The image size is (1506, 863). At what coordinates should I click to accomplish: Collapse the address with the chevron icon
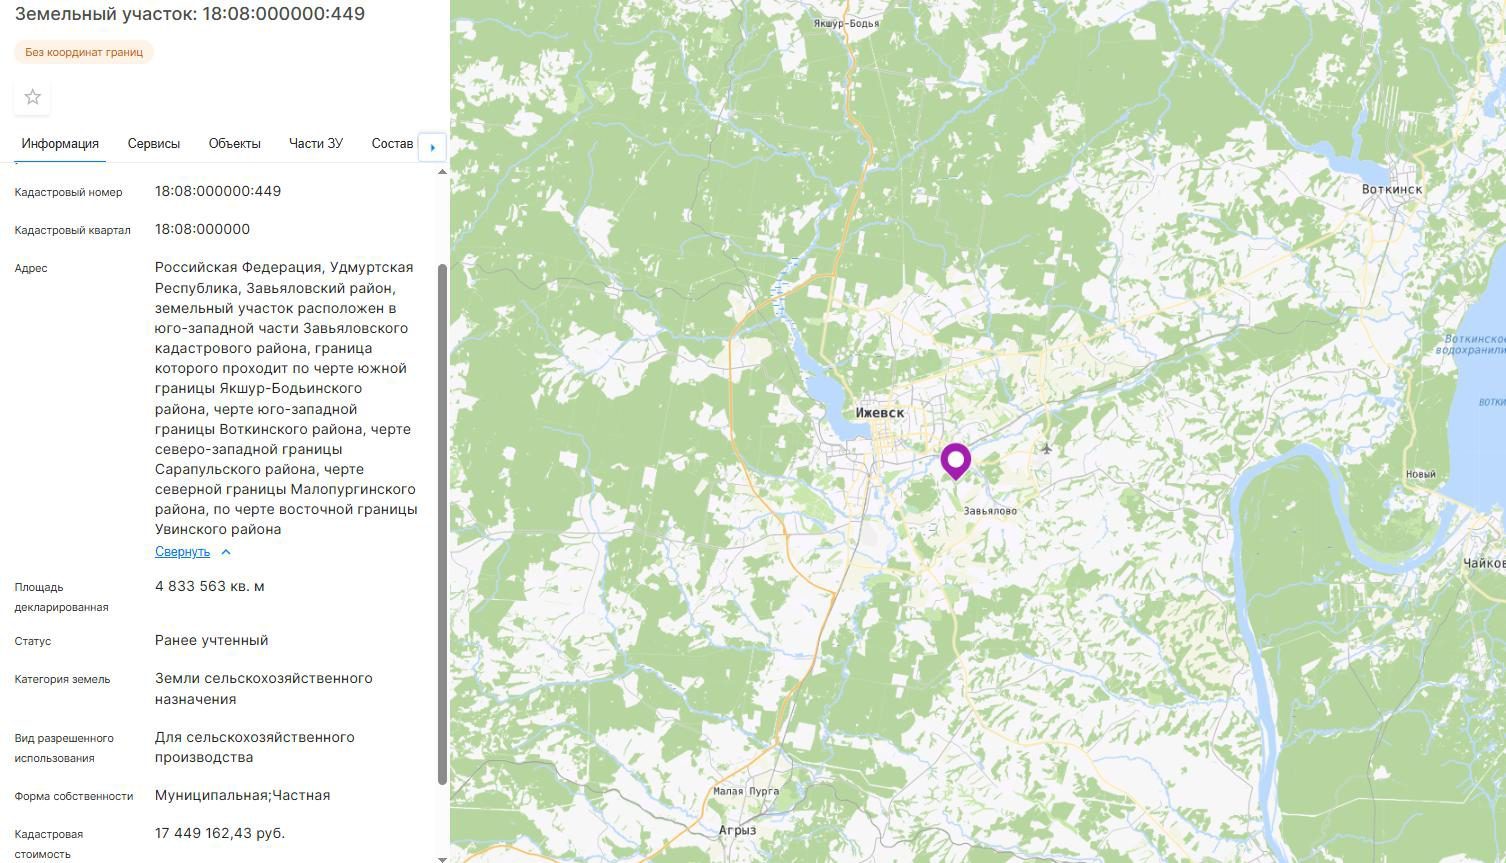(226, 552)
